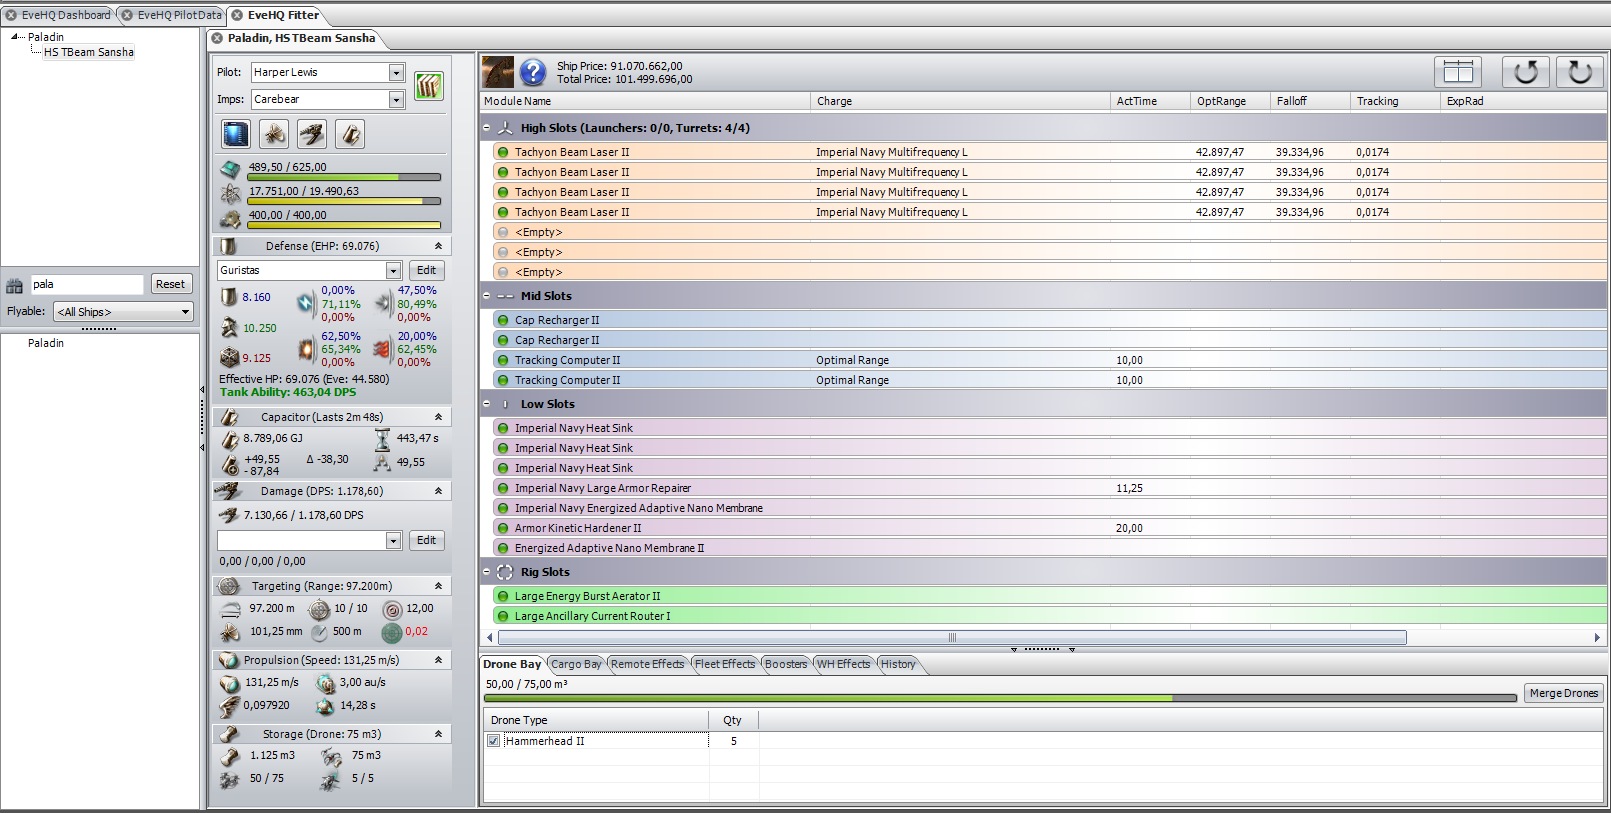Toggle status of first Tachyon Beam Laser II
Image resolution: width=1611 pixels, height=813 pixels.
click(502, 152)
